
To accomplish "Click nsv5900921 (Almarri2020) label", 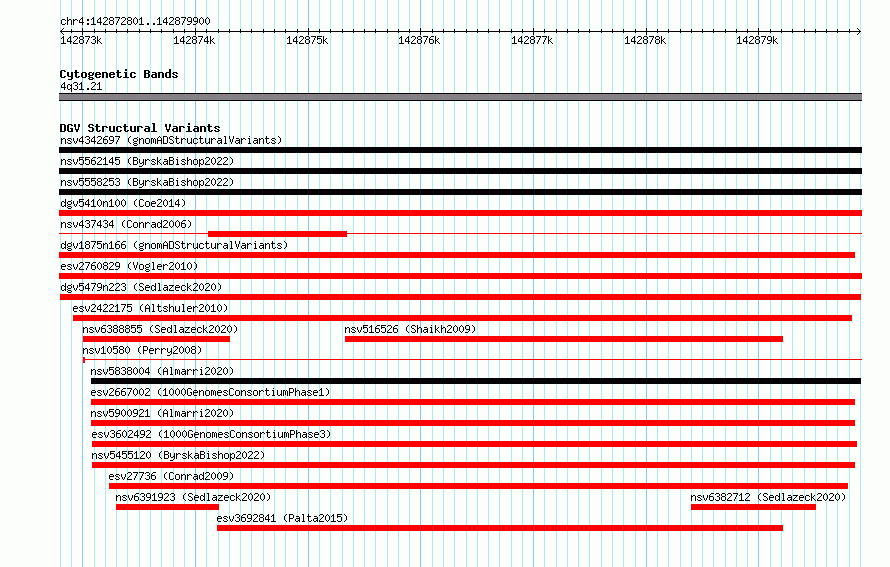I will 162,413.
